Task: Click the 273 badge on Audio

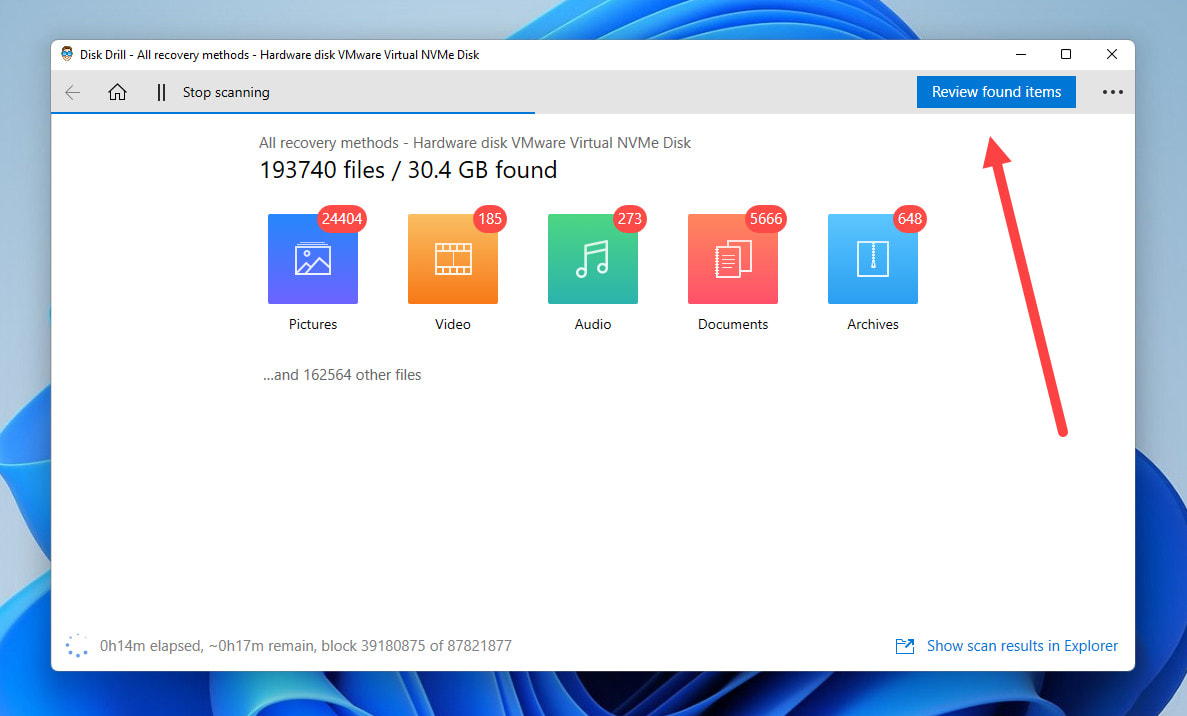Action: pyautogui.click(x=629, y=219)
